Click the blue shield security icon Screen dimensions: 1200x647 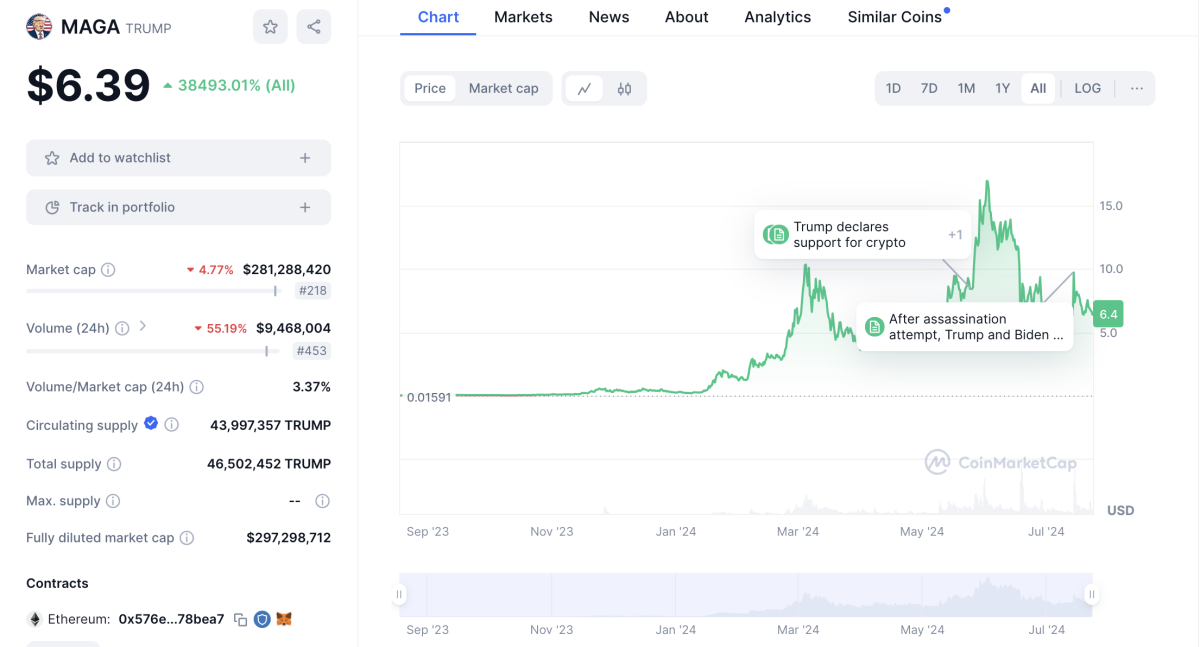click(262, 620)
